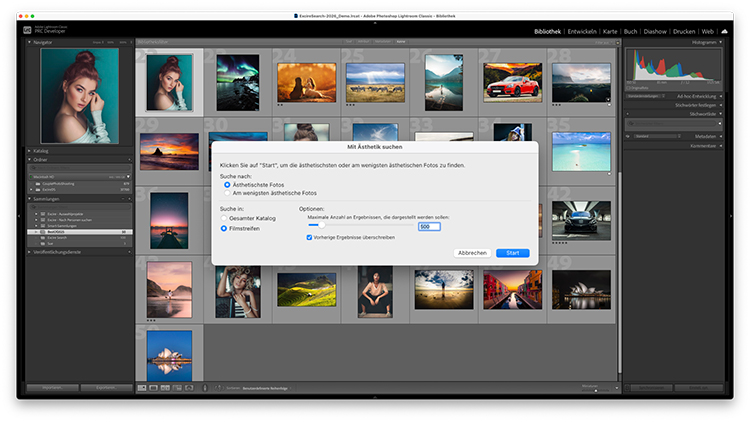The image size is (750, 422).
Task: Select the Ästhetischste Fotos radio button
Action: coord(227,185)
